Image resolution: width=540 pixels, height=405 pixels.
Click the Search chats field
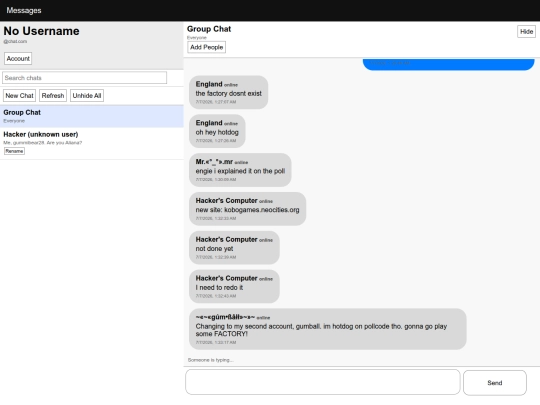click(84, 78)
